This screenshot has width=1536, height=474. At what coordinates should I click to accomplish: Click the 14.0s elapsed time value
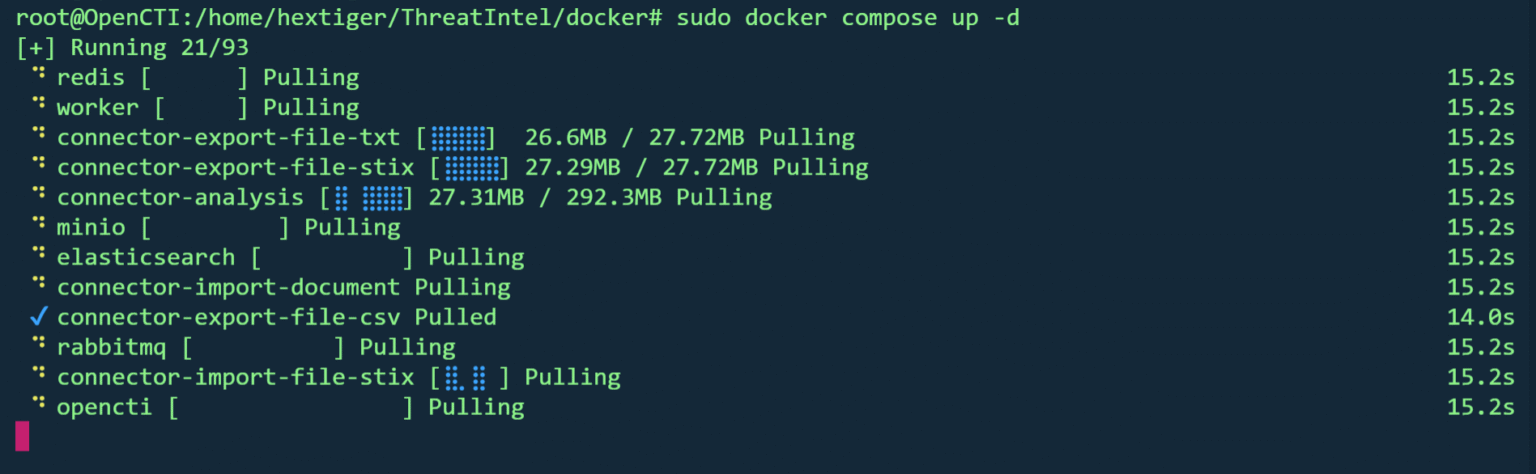1481,317
